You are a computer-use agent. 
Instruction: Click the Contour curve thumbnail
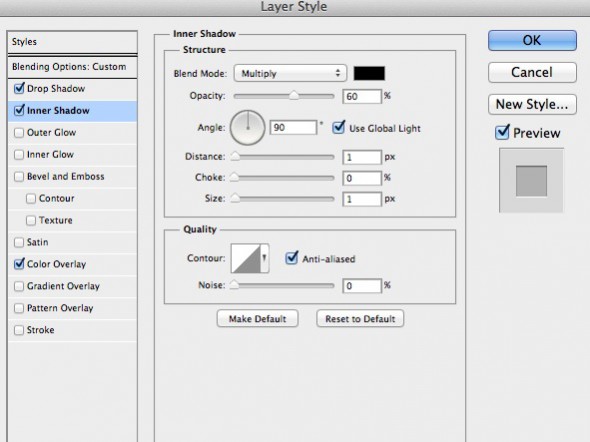246,258
